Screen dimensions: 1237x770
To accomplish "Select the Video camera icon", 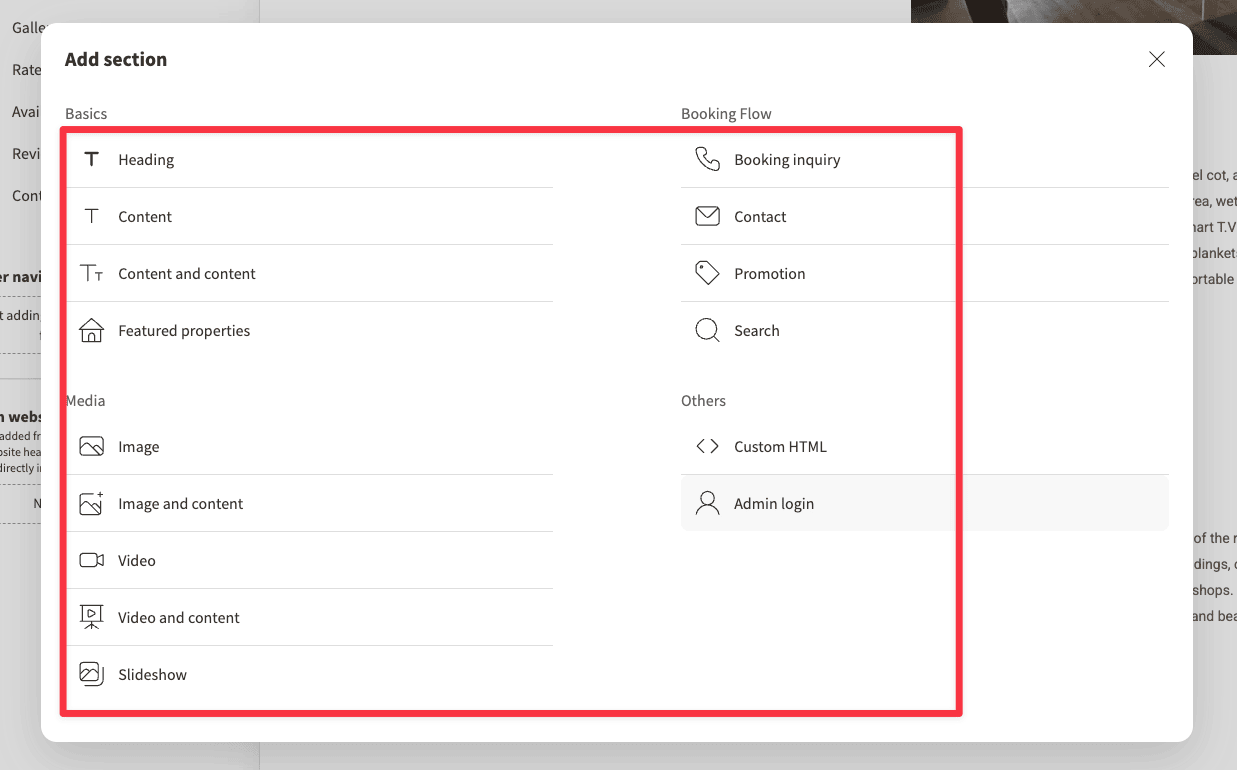I will click(x=91, y=560).
